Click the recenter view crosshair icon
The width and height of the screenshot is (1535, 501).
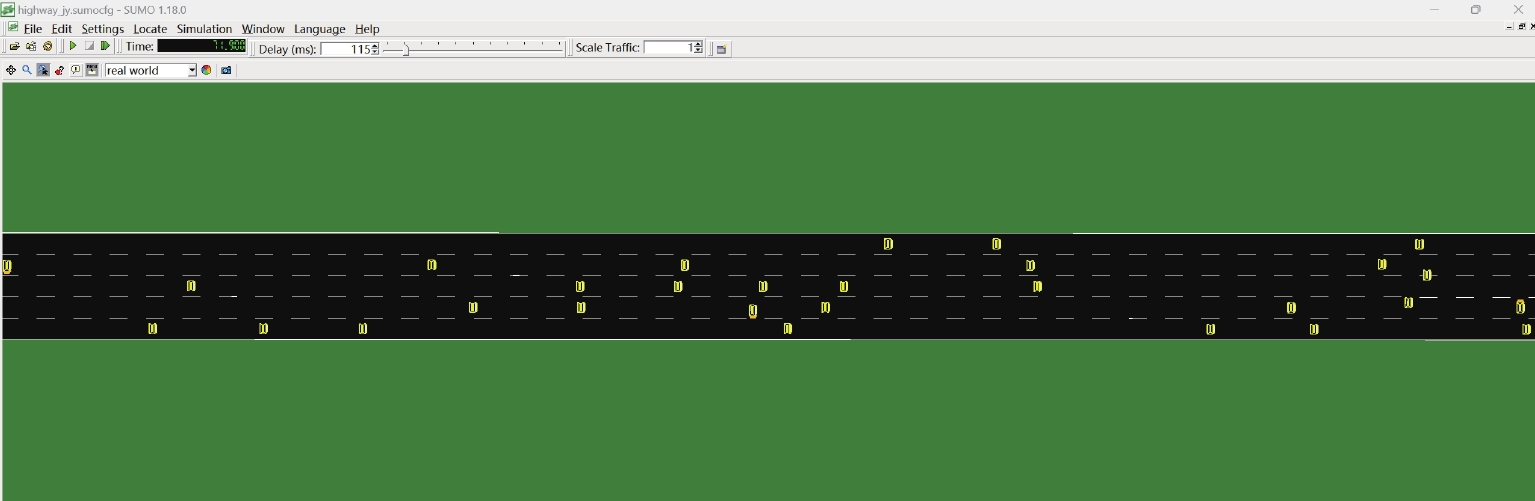11,71
